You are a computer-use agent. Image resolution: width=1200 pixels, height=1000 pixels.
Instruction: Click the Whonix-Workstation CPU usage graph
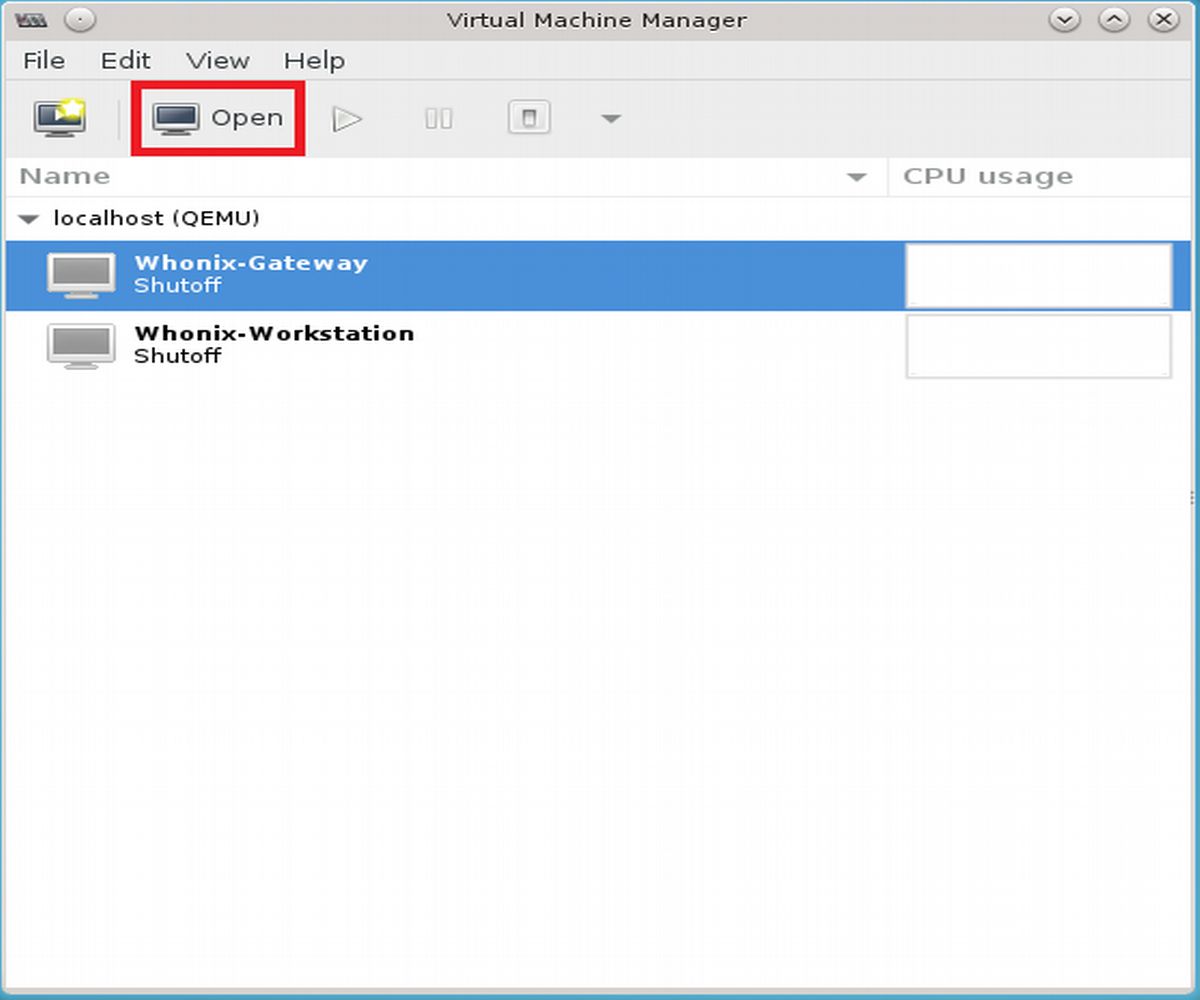tap(1038, 346)
